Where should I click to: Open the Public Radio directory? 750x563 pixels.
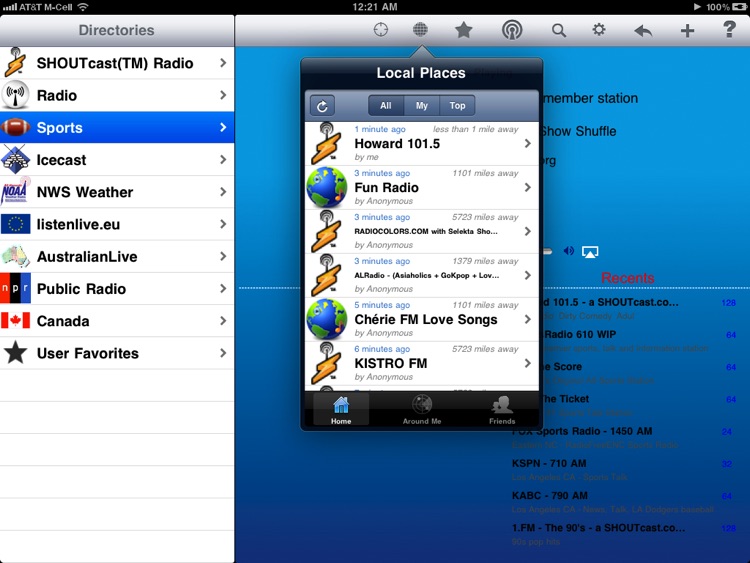point(117,288)
